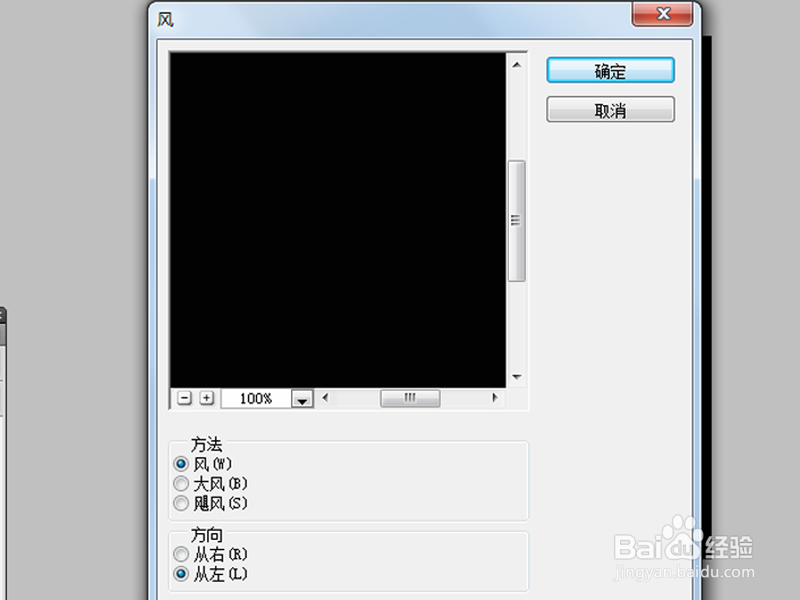
Task: Click preview horizontal scrollbar left arrow
Action: (325, 397)
